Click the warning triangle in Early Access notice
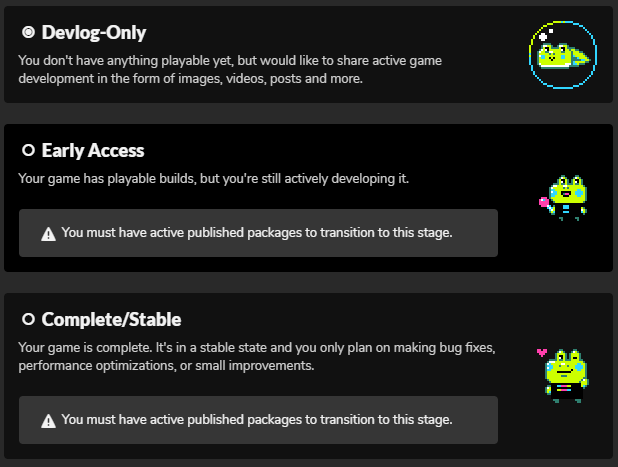 [48, 233]
